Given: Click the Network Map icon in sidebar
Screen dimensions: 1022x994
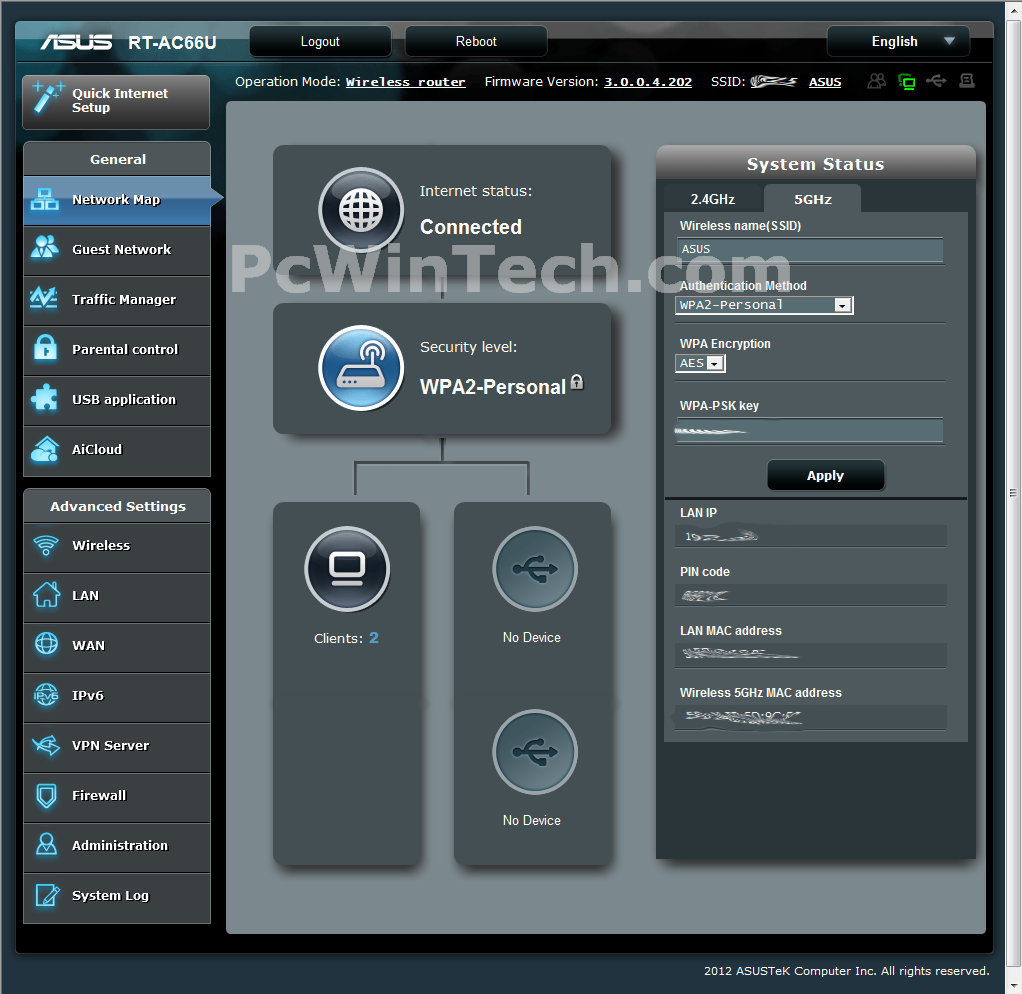Looking at the screenshot, I should click(x=44, y=199).
